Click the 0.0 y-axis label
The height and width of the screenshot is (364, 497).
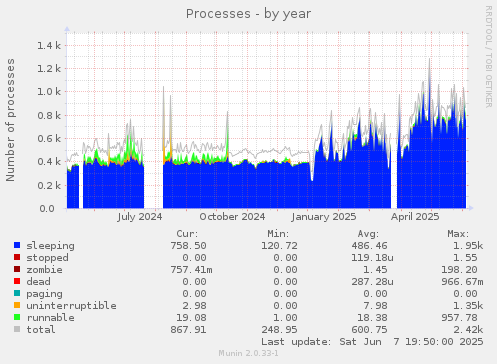click(x=47, y=209)
